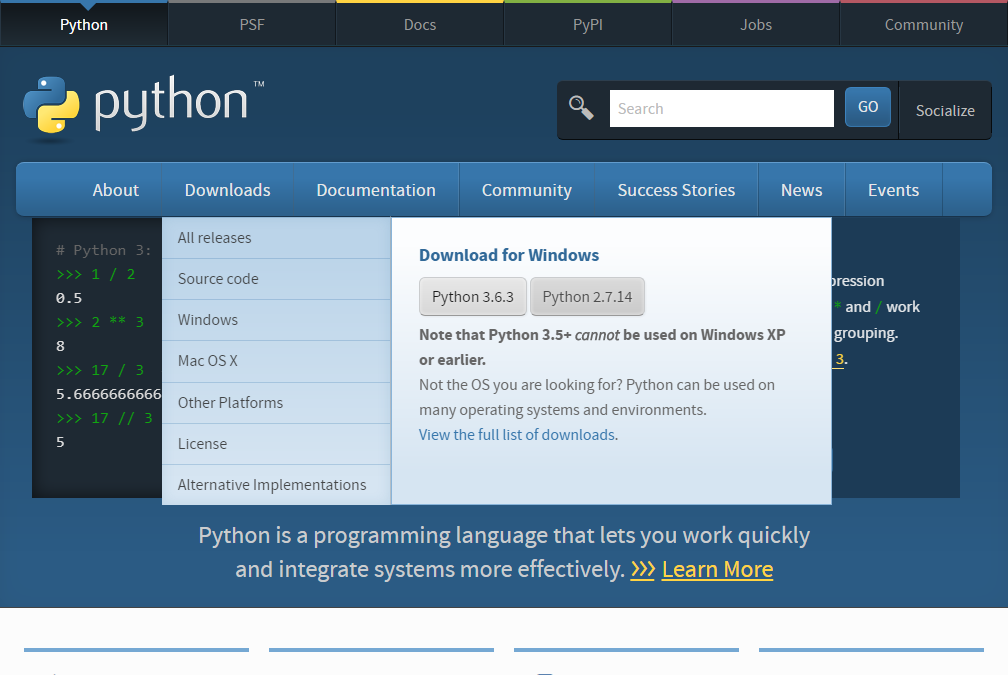Select Source code in Downloads menu

(x=276, y=279)
